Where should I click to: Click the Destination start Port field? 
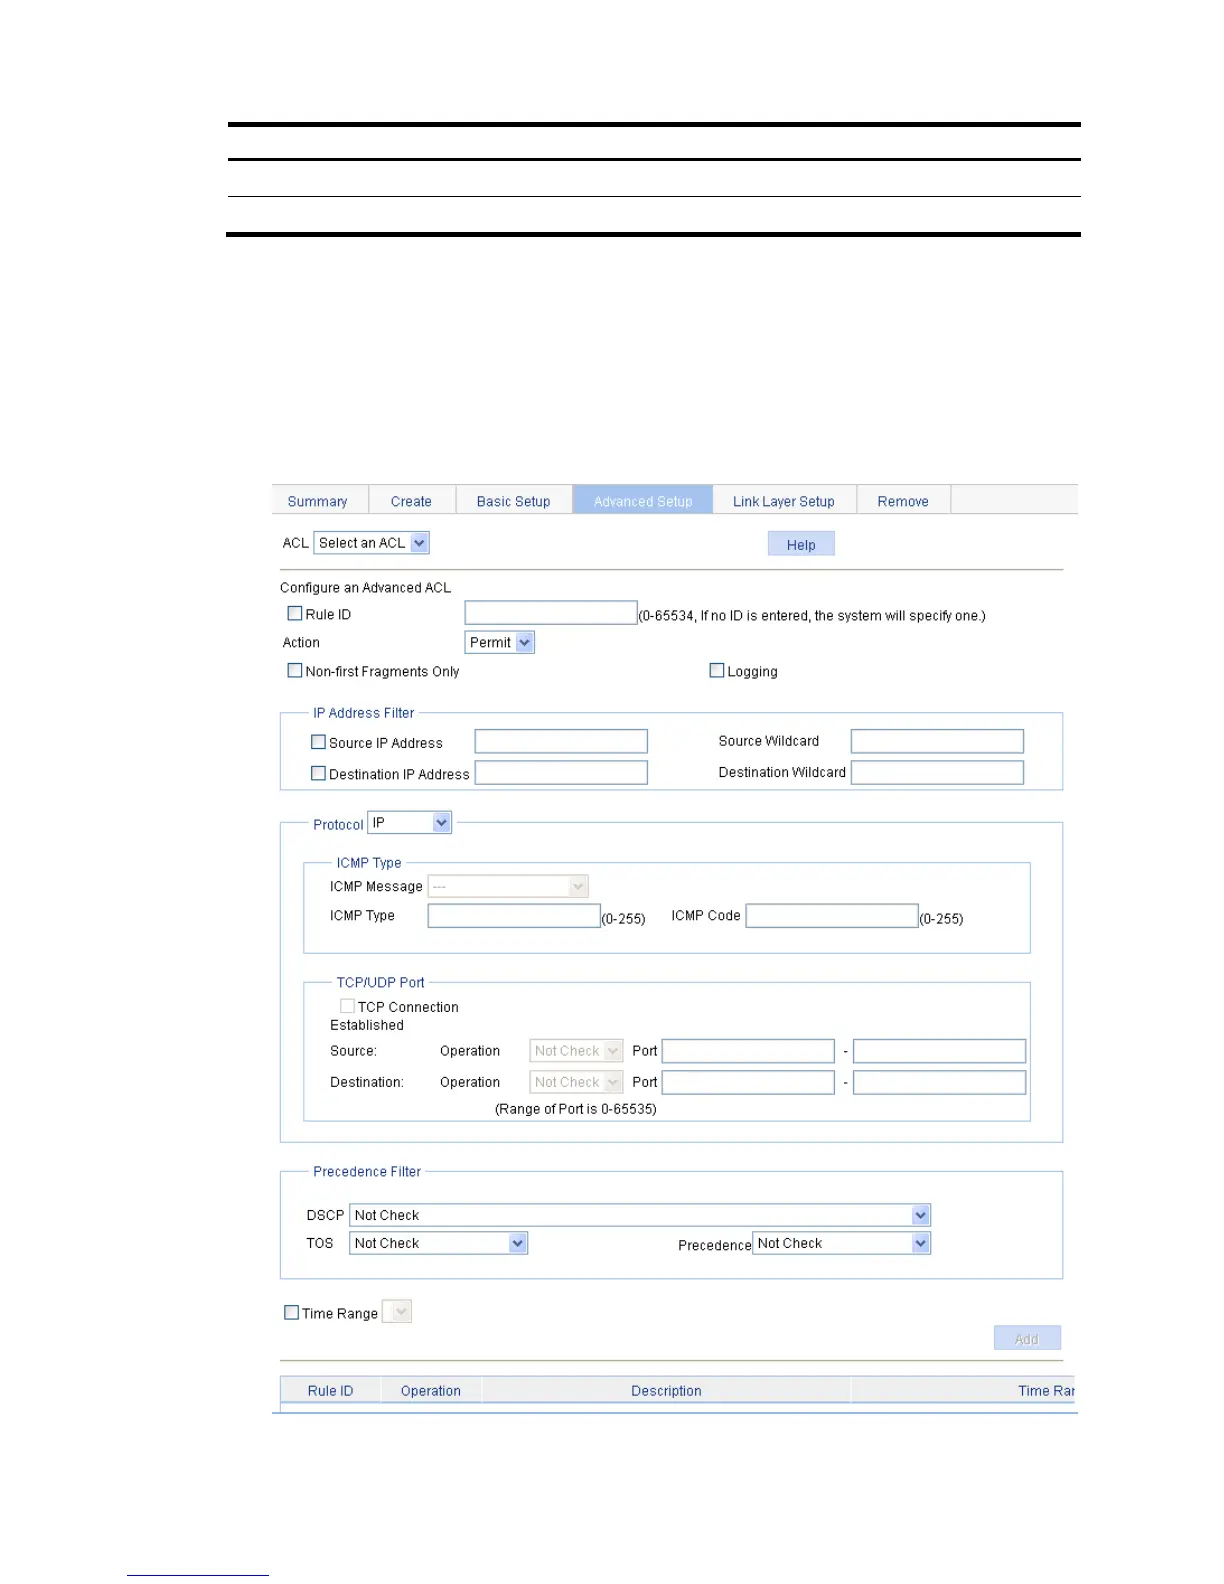tap(748, 1082)
